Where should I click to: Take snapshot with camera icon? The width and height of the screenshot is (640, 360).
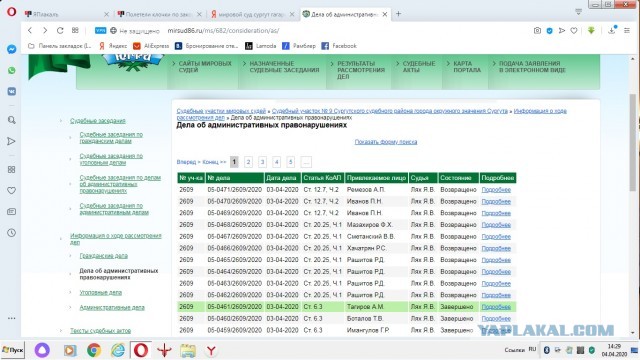[x=537, y=31]
